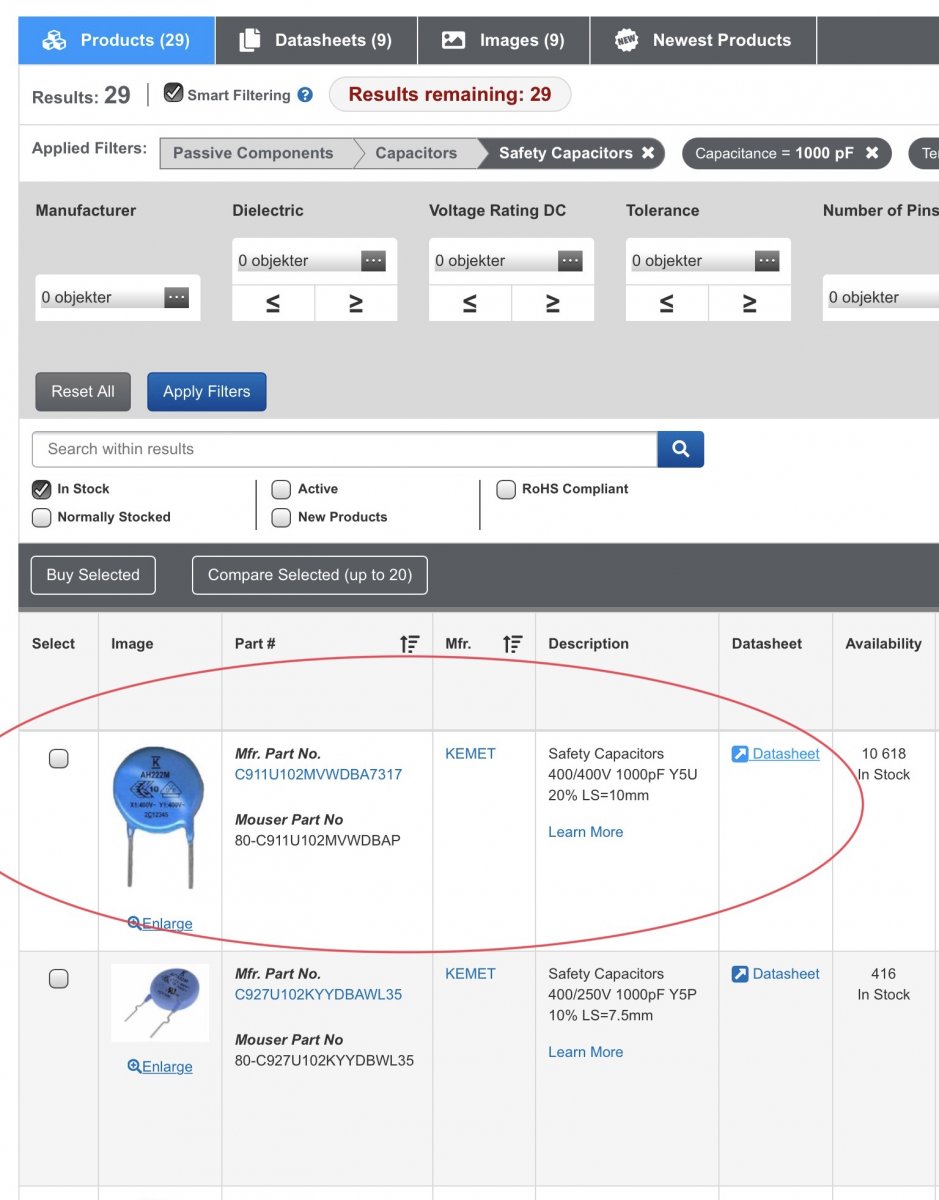Click Mouser part number 80-C927U102KYYDBWL35
The width and height of the screenshot is (939, 1200).
[324, 1060]
